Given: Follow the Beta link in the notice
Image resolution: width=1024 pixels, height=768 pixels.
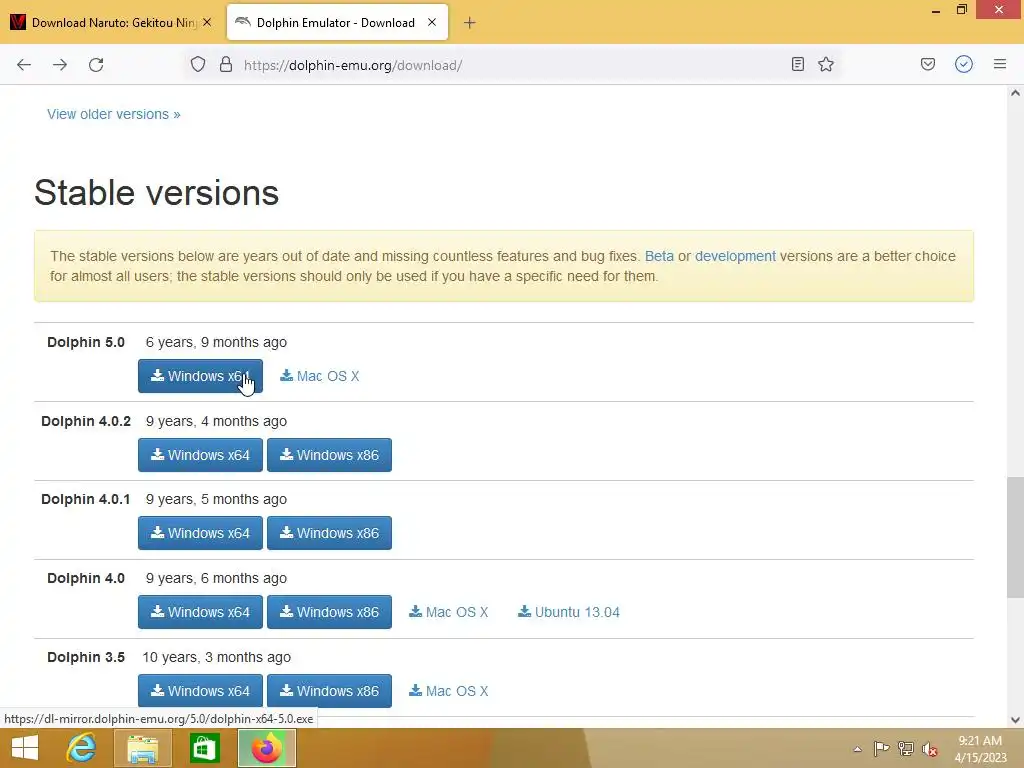Looking at the screenshot, I should (x=659, y=256).
